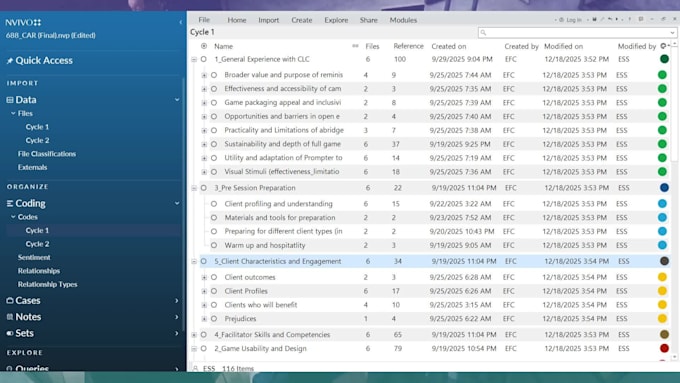Open the Import ribbon tab

tap(268, 20)
